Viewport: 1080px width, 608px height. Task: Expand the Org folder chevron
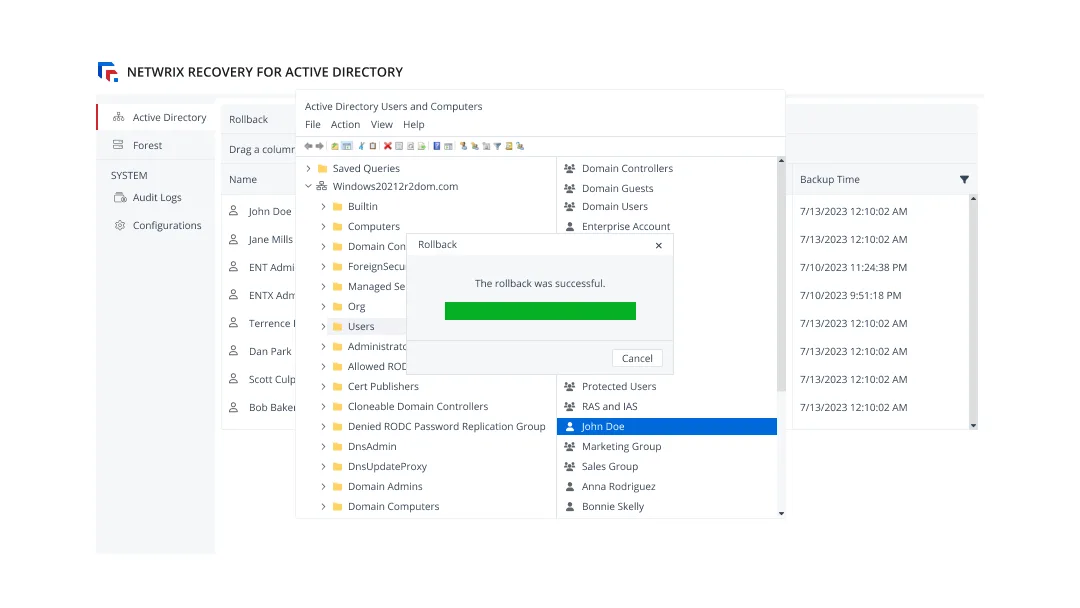323,306
